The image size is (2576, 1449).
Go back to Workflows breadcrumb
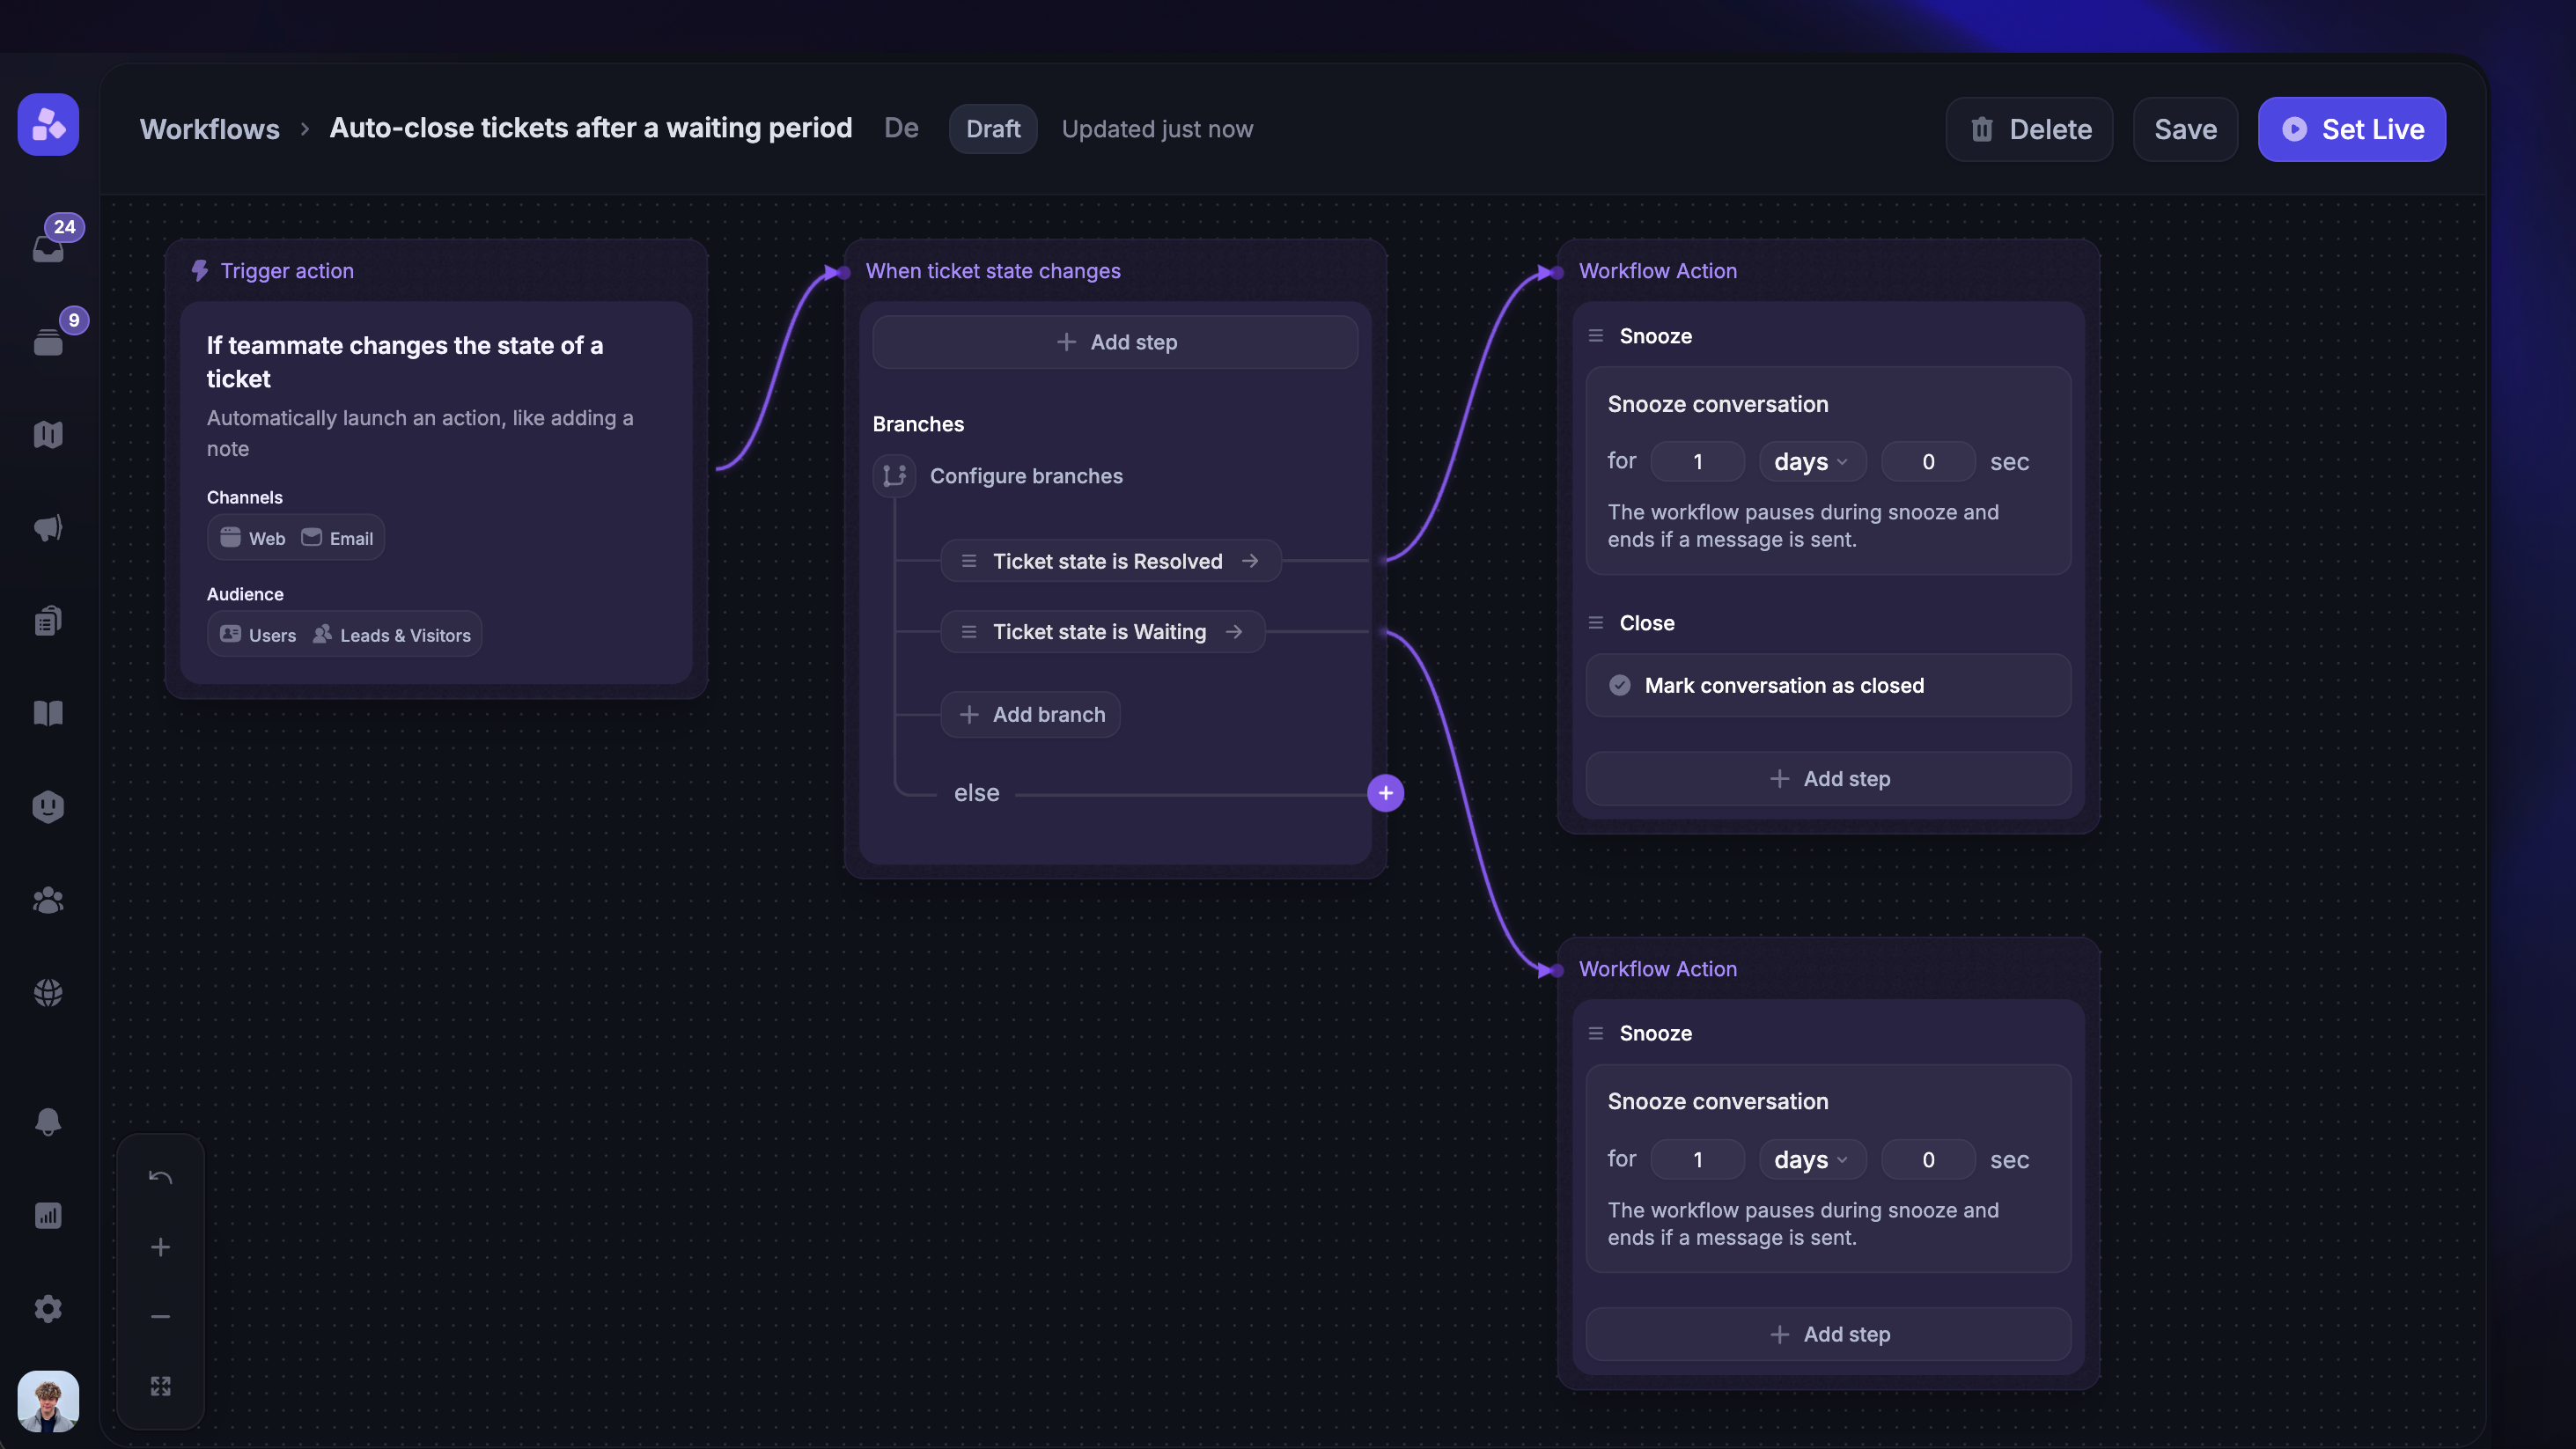click(x=210, y=129)
